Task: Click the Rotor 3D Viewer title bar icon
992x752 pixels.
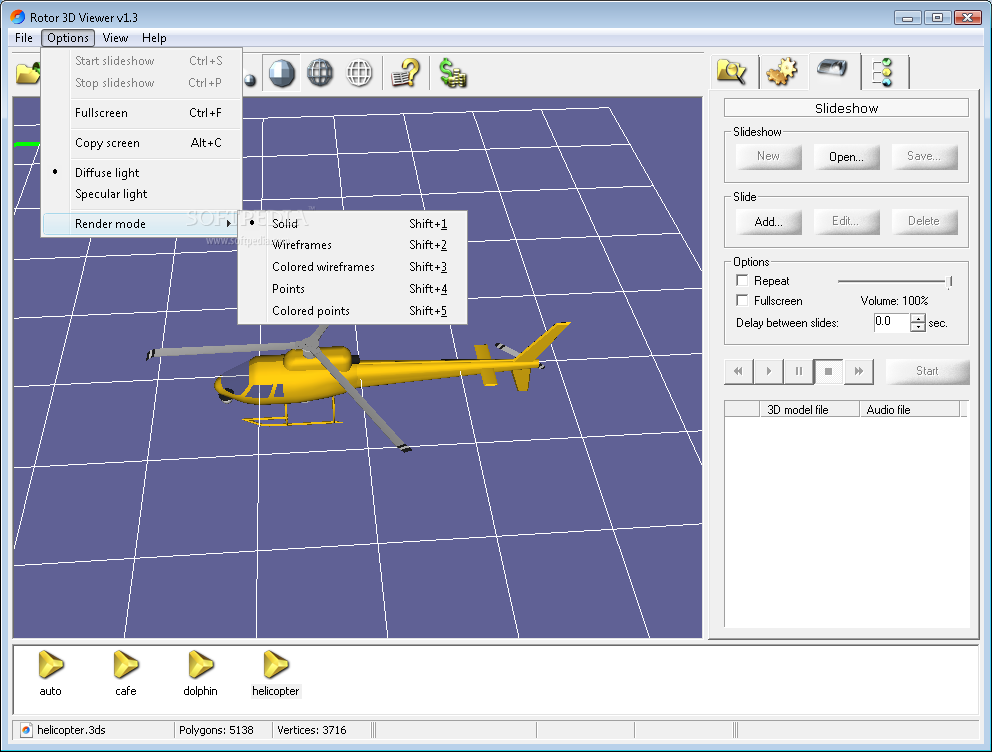Action: (18, 17)
